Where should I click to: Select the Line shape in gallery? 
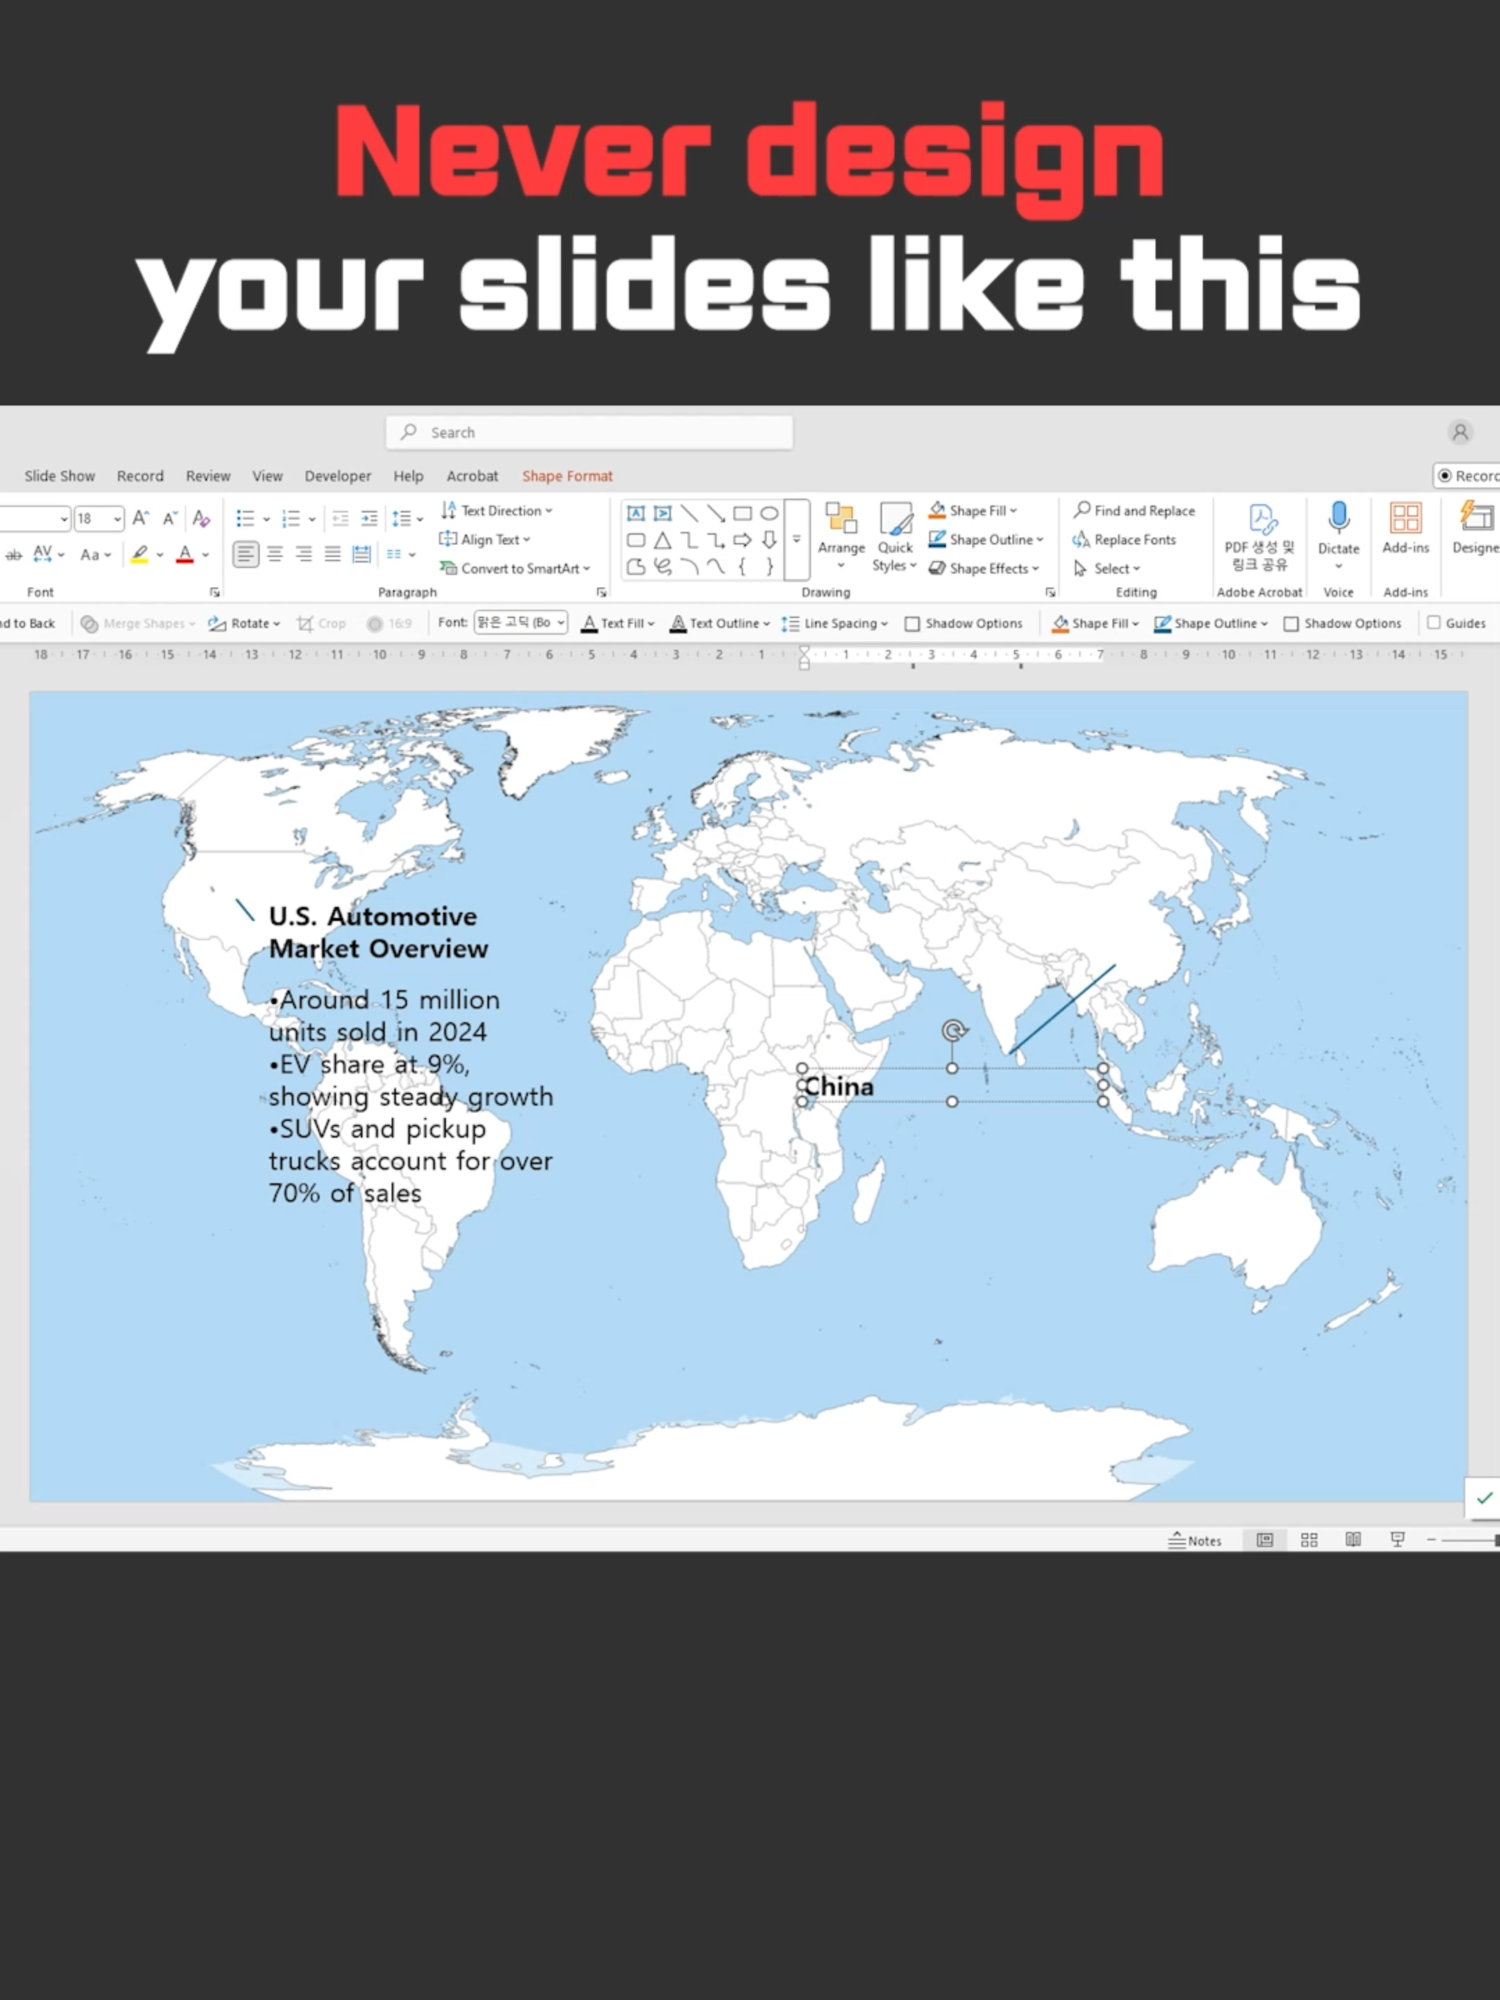coord(690,513)
